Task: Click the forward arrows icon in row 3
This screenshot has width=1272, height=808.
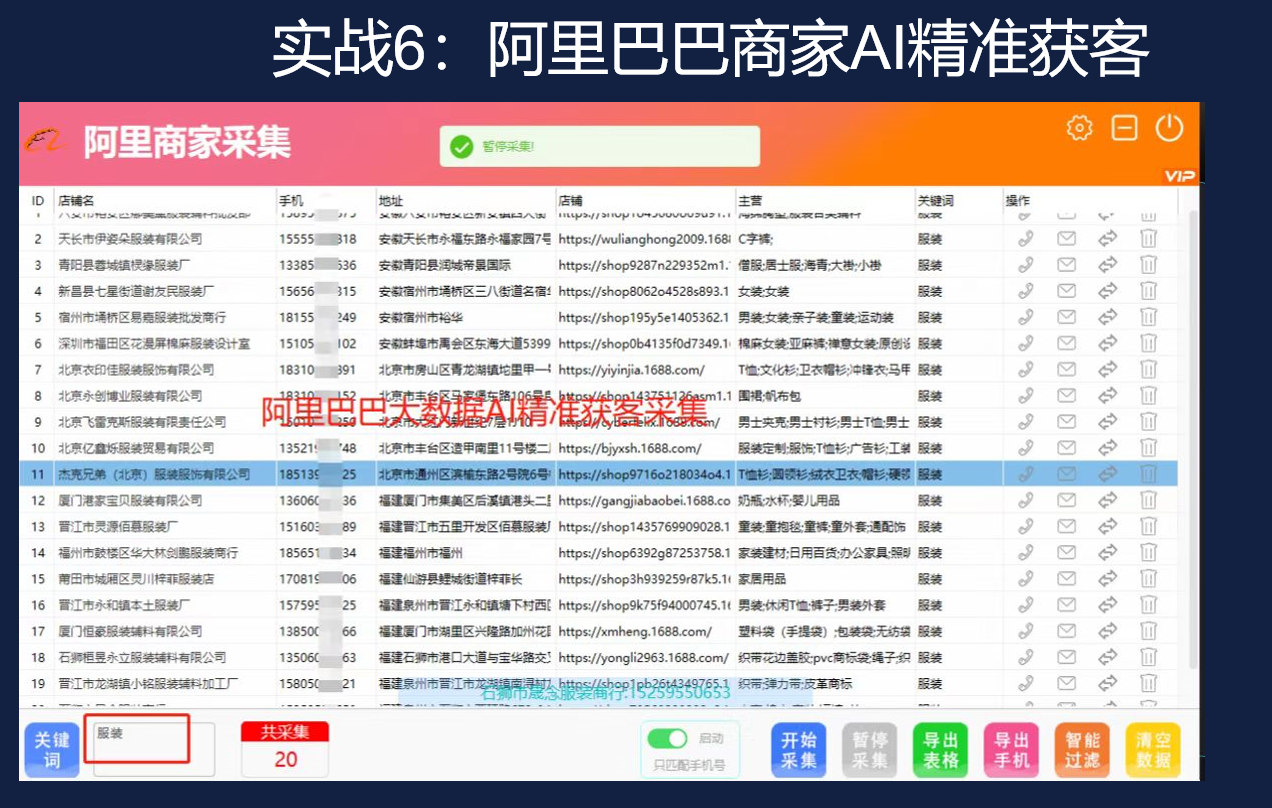Action: [1108, 265]
